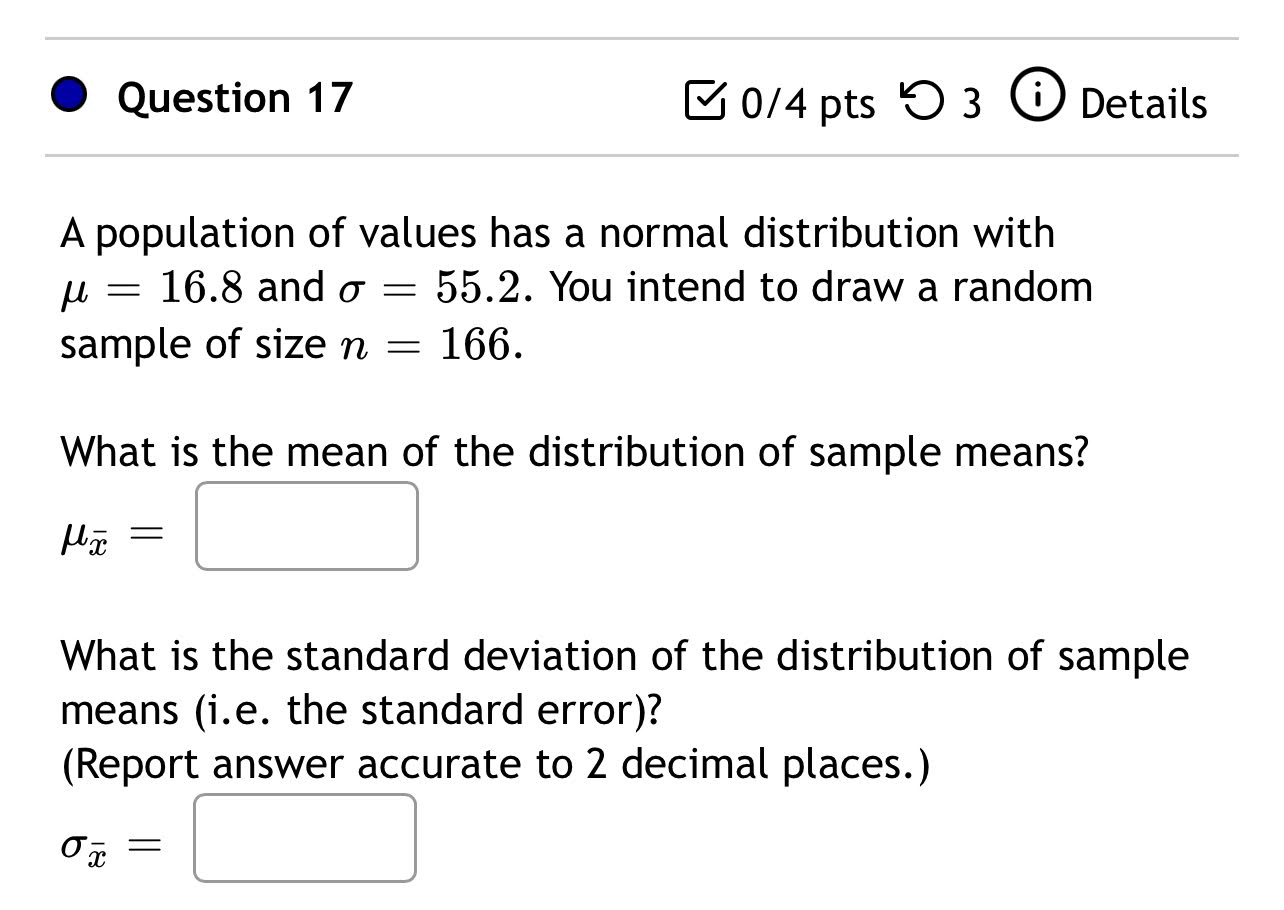Toggle the question completion indicator circle
1284x910 pixels.
tap(67, 96)
